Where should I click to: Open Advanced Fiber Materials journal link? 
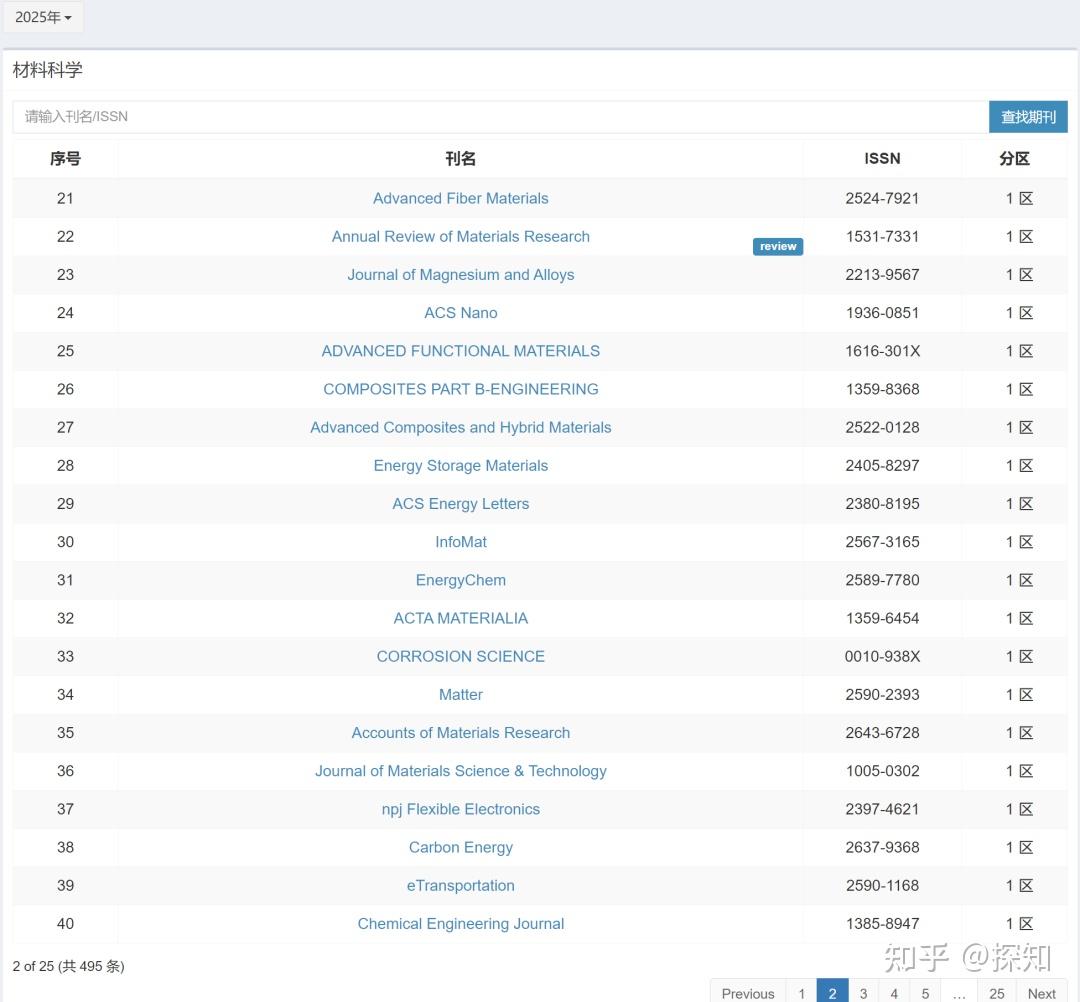461,198
